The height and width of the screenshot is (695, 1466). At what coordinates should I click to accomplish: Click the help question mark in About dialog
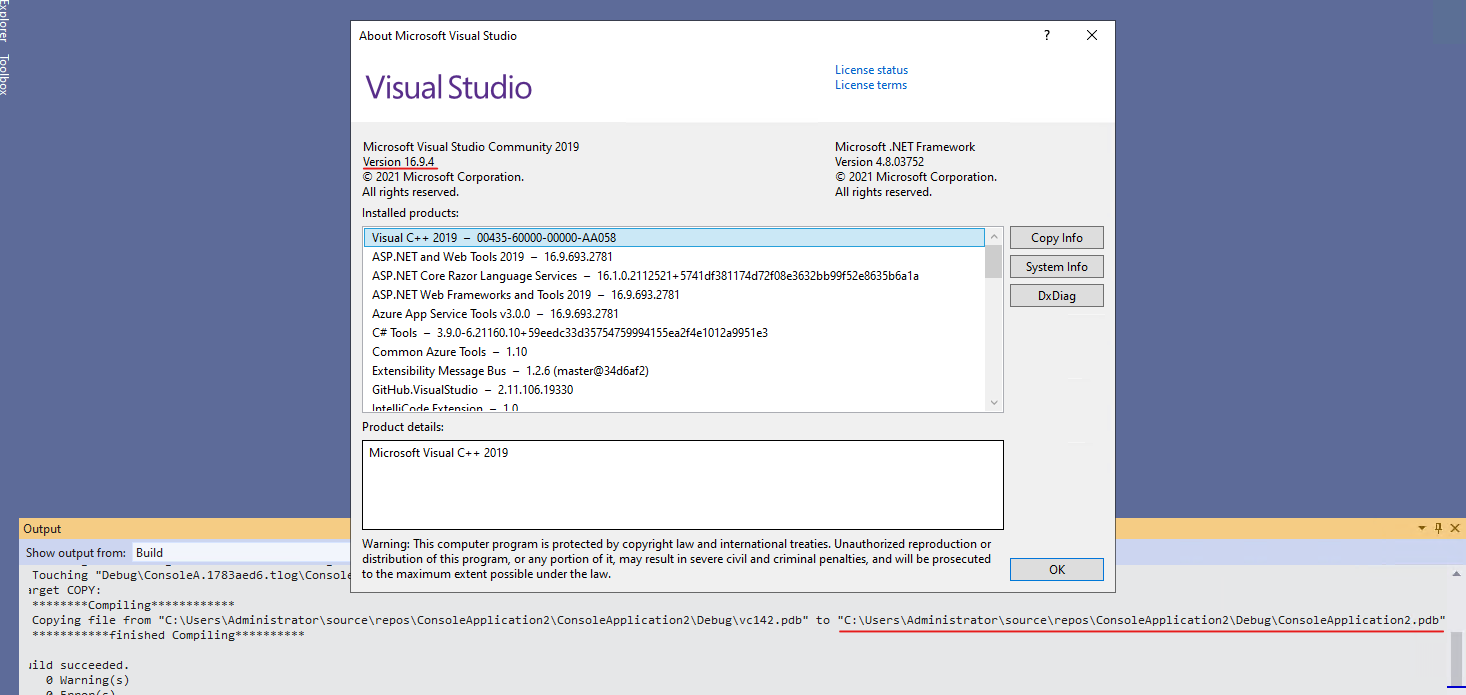(1047, 35)
